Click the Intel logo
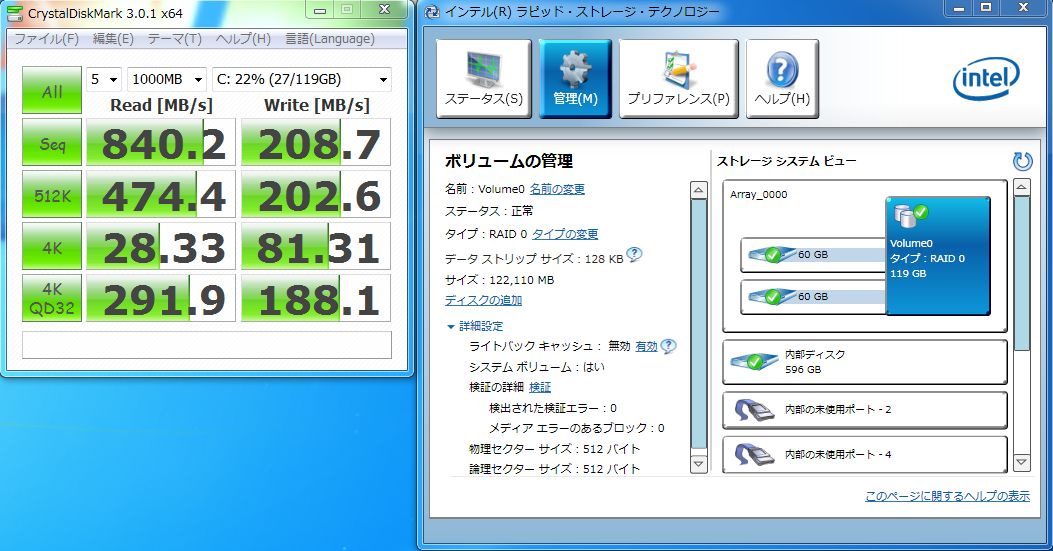The width and height of the screenshot is (1053, 551). click(x=986, y=79)
